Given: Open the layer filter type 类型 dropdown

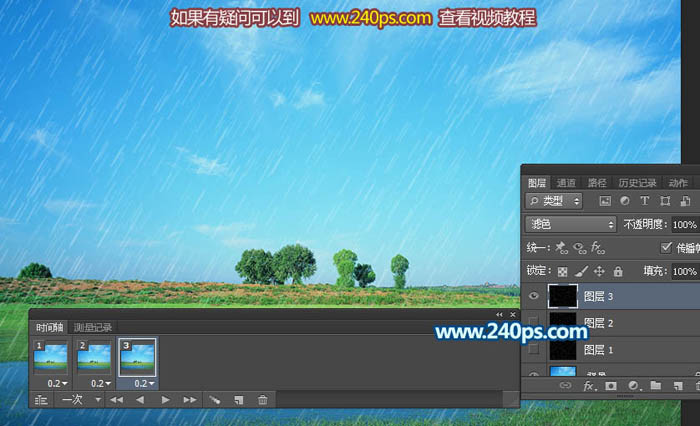Looking at the screenshot, I should (x=554, y=201).
